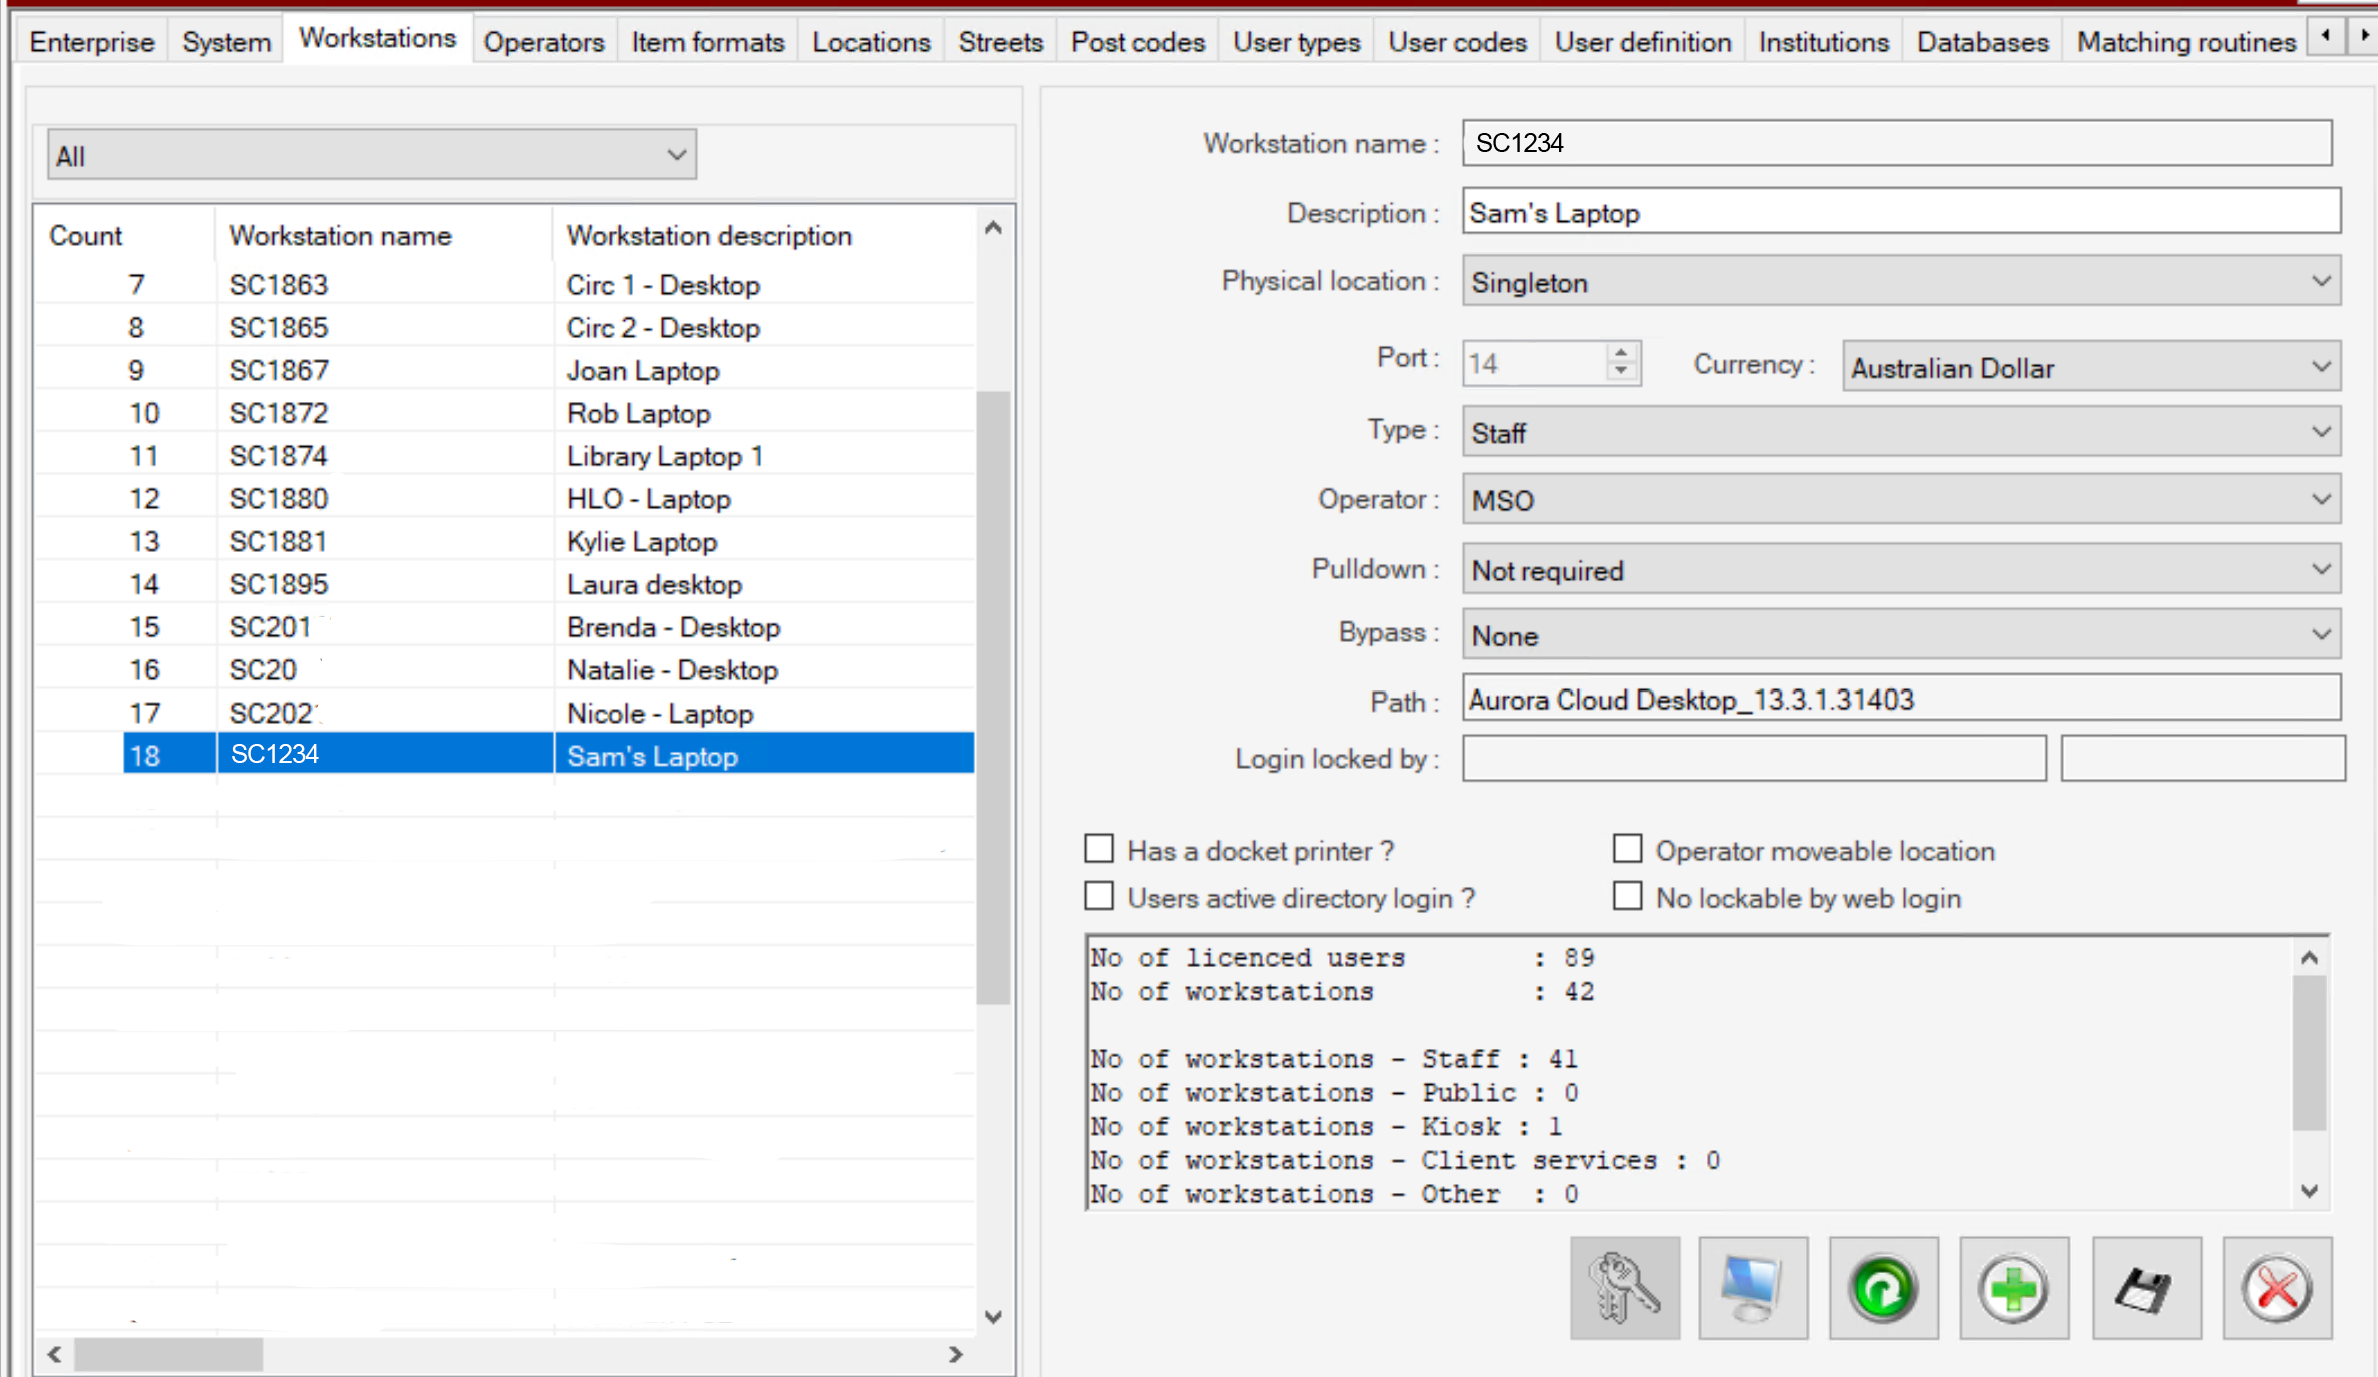Go to the Matching routines tab

2186,42
